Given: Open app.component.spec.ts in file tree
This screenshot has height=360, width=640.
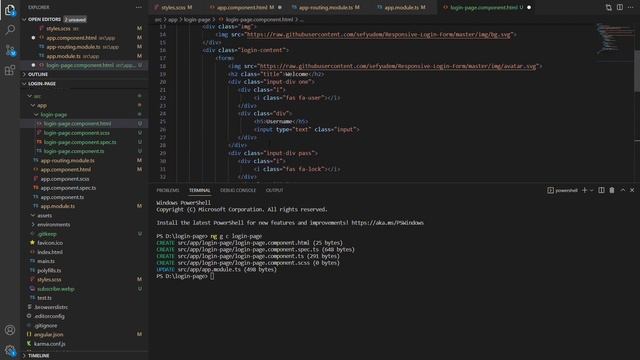Looking at the screenshot, I should 68,188.
